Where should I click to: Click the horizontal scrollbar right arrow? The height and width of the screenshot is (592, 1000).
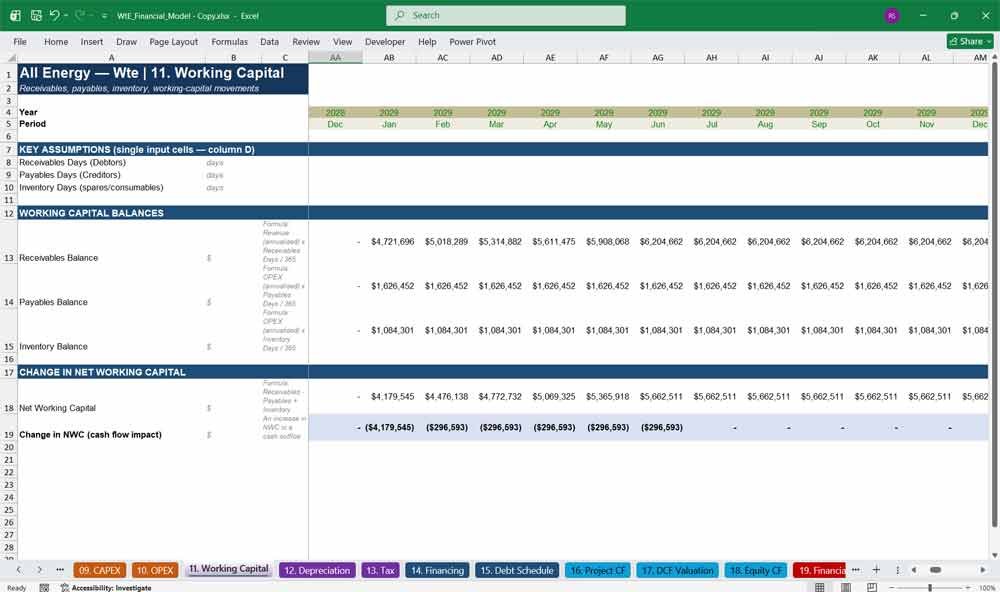tap(983, 570)
